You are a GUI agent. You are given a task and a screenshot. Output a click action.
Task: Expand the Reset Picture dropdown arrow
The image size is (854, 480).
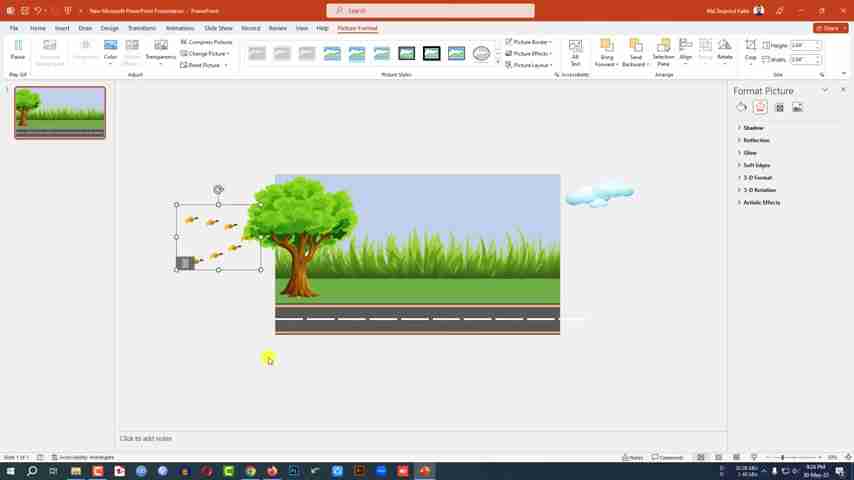tap(227, 65)
